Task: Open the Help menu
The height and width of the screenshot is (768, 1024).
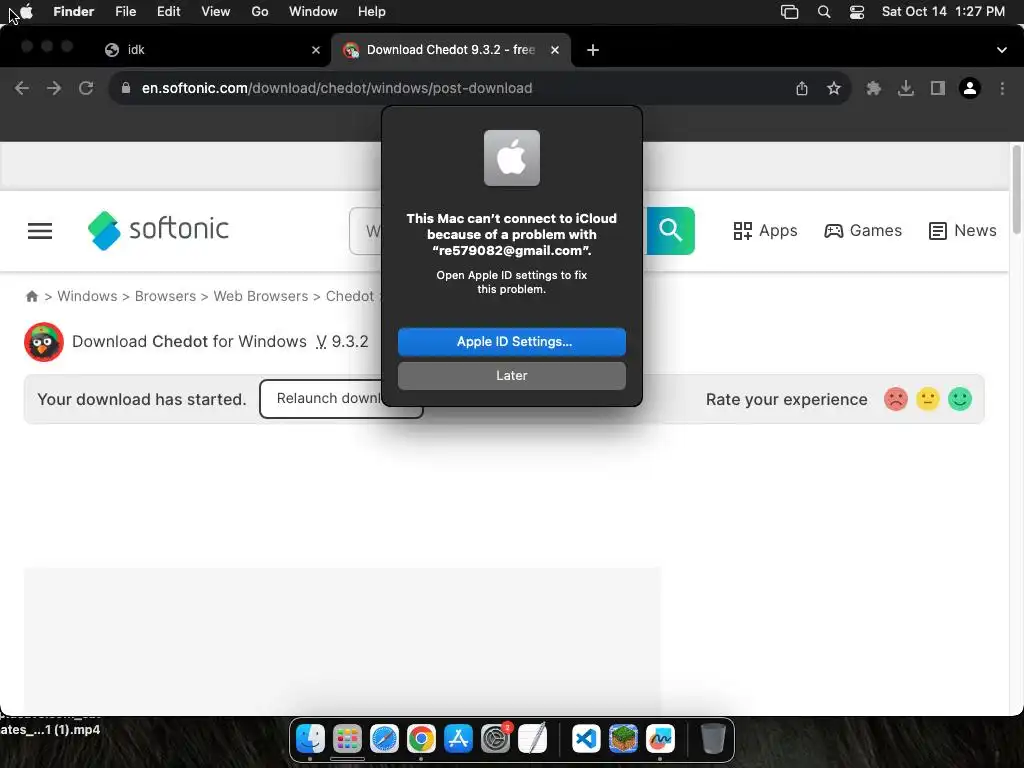Action: (372, 12)
